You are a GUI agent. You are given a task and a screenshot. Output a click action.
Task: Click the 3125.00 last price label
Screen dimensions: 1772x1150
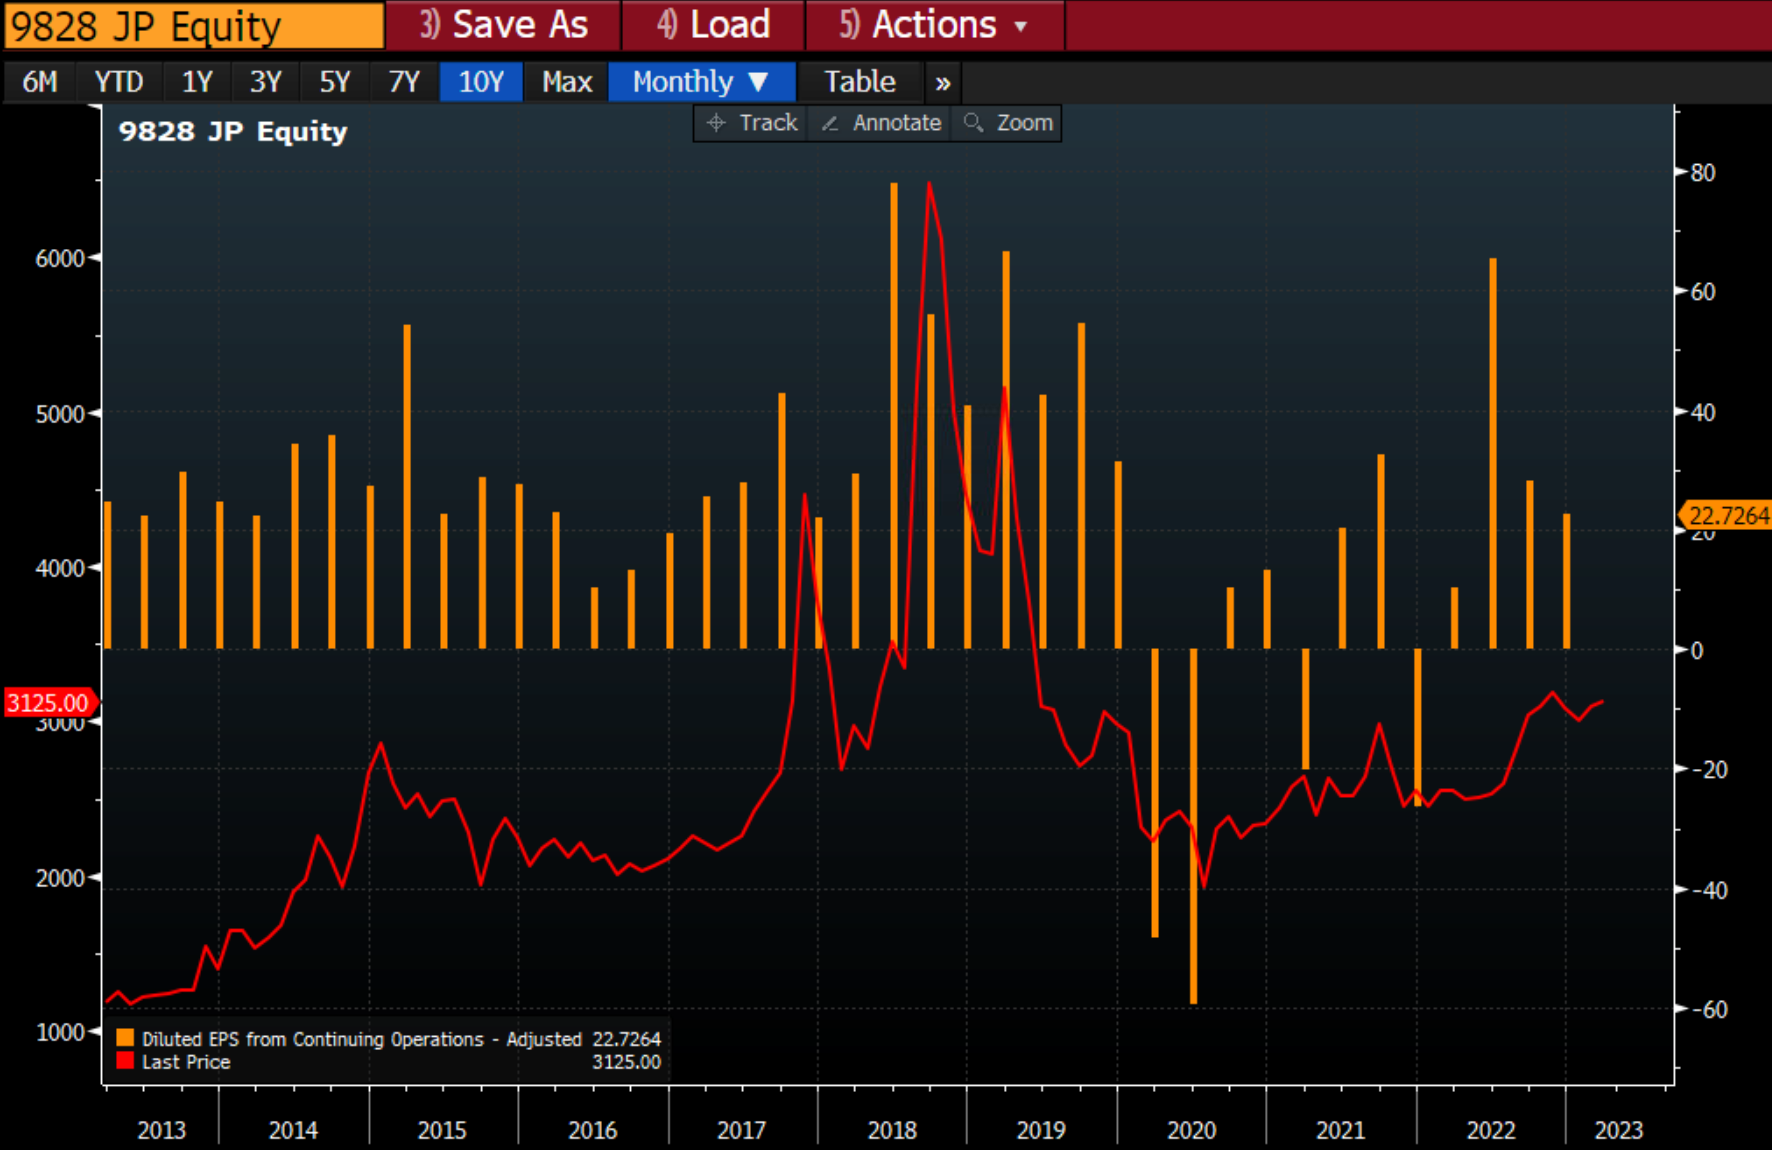click(48, 703)
